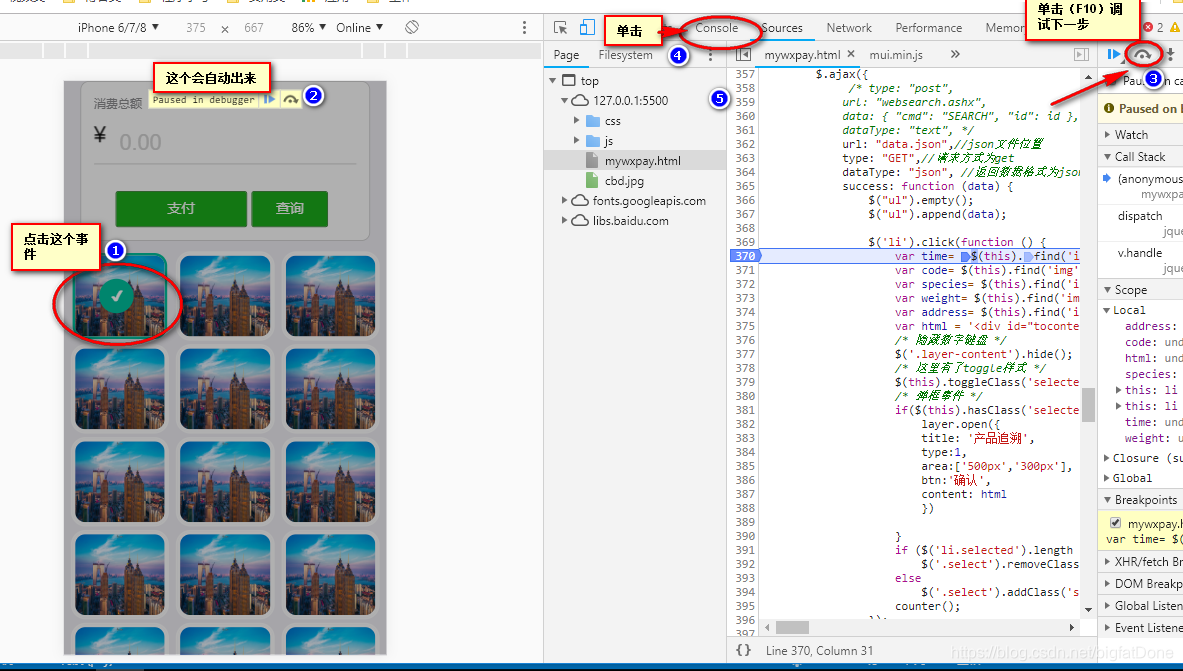Image resolution: width=1183 pixels, height=671 pixels.
Task: Show more editor tabs chevron
Action: point(955,54)
